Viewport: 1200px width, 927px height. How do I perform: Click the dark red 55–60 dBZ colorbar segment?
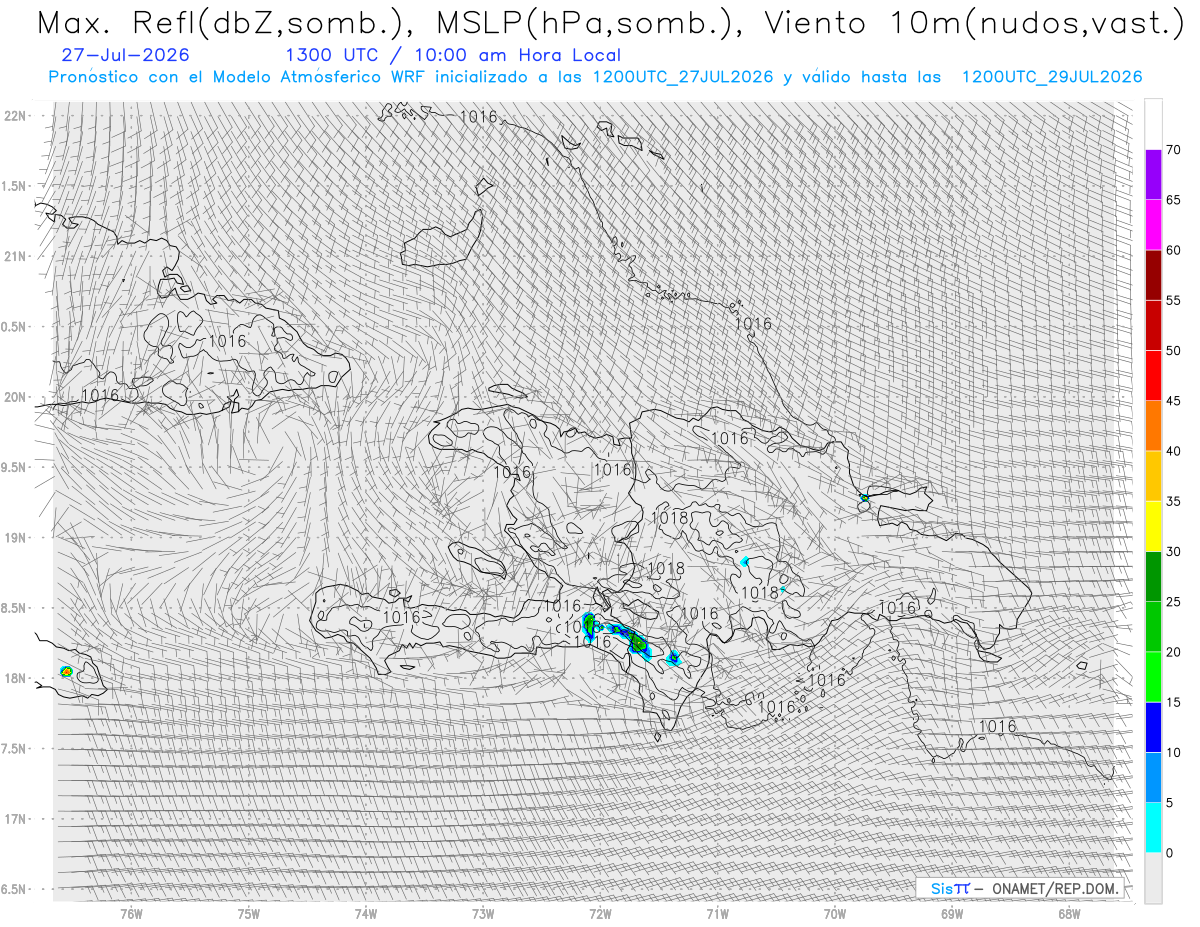[x=1153, y=275]
